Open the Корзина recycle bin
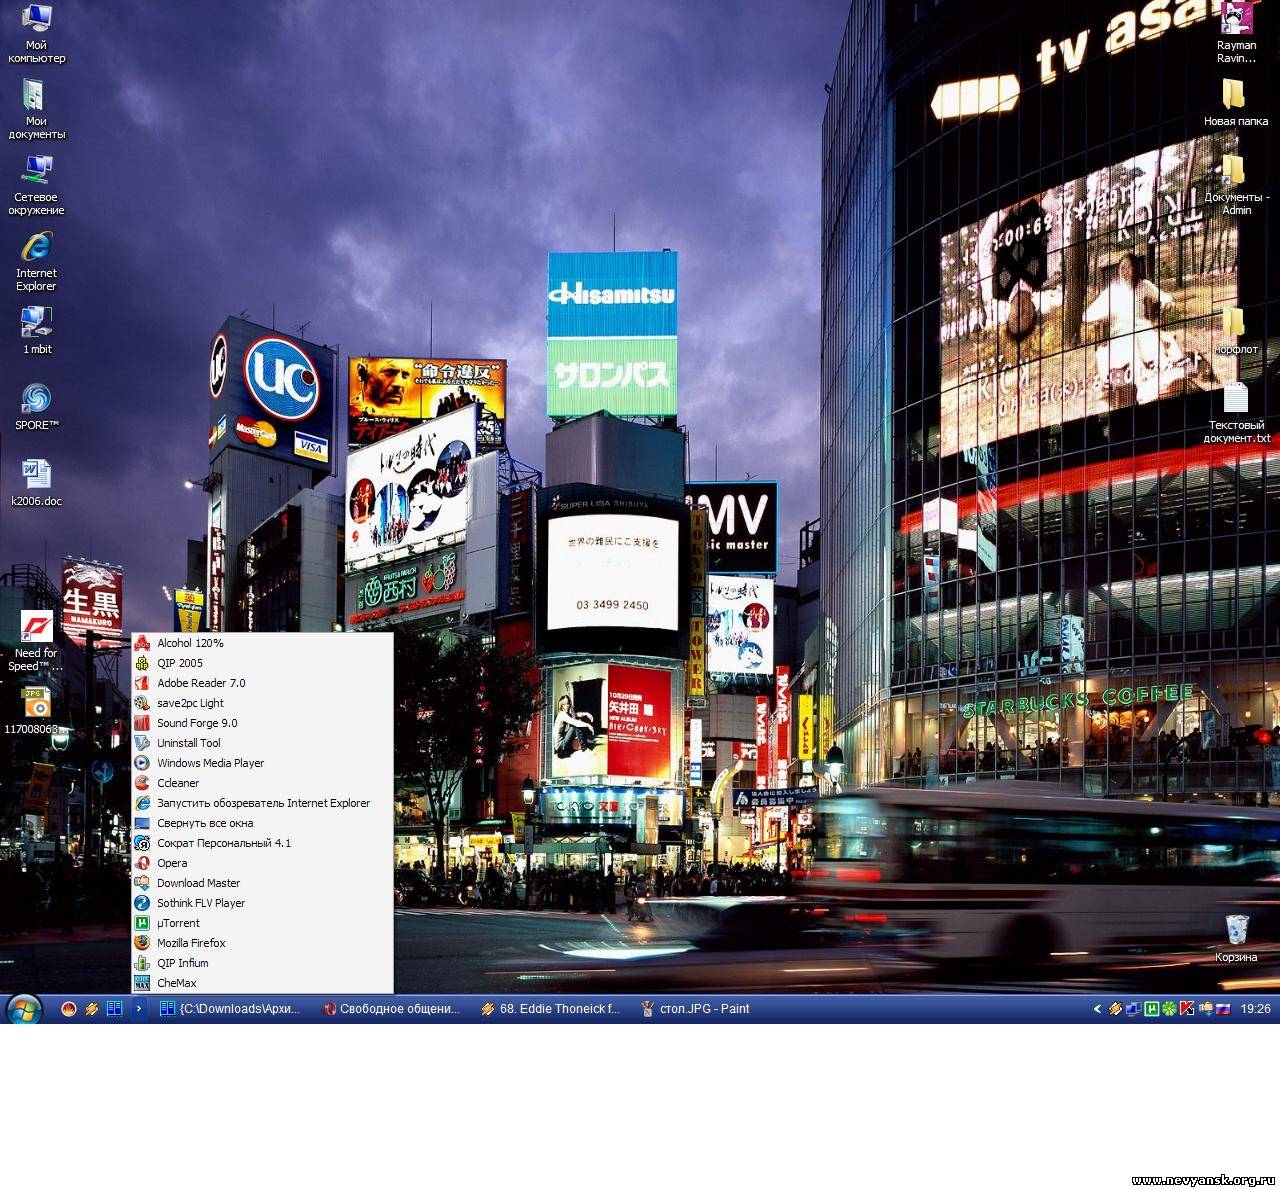Image resolution: width=1280 pixels, height=1190 pixels. pos(1236,939)
